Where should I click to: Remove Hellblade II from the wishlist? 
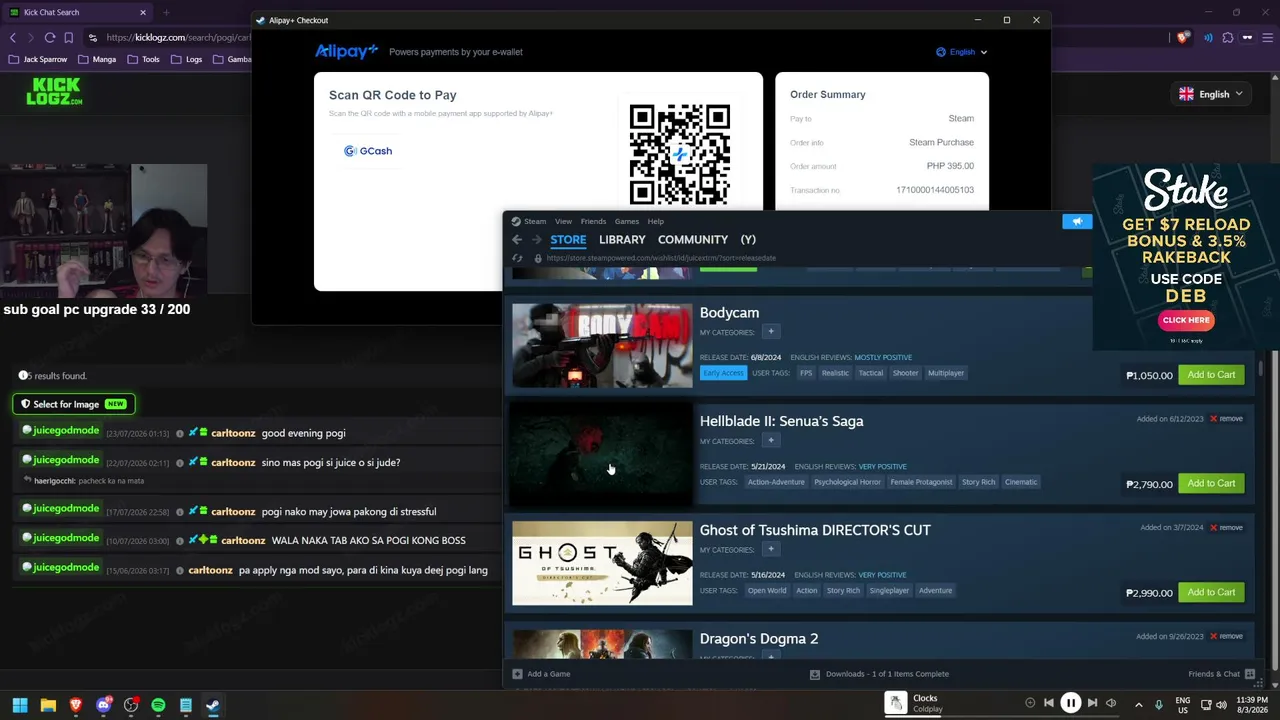pyautogui.click(x=1226, y=419)
